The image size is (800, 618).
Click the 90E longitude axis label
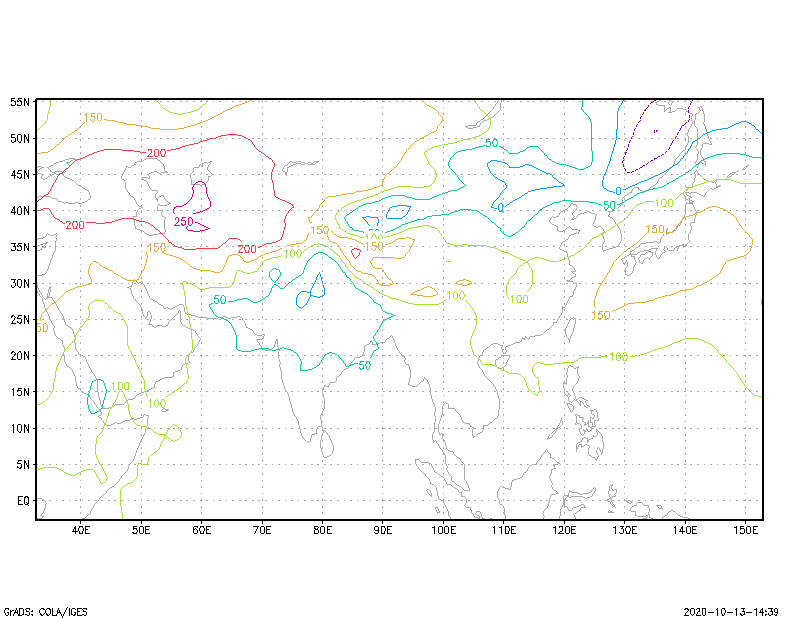pos(383,530)
